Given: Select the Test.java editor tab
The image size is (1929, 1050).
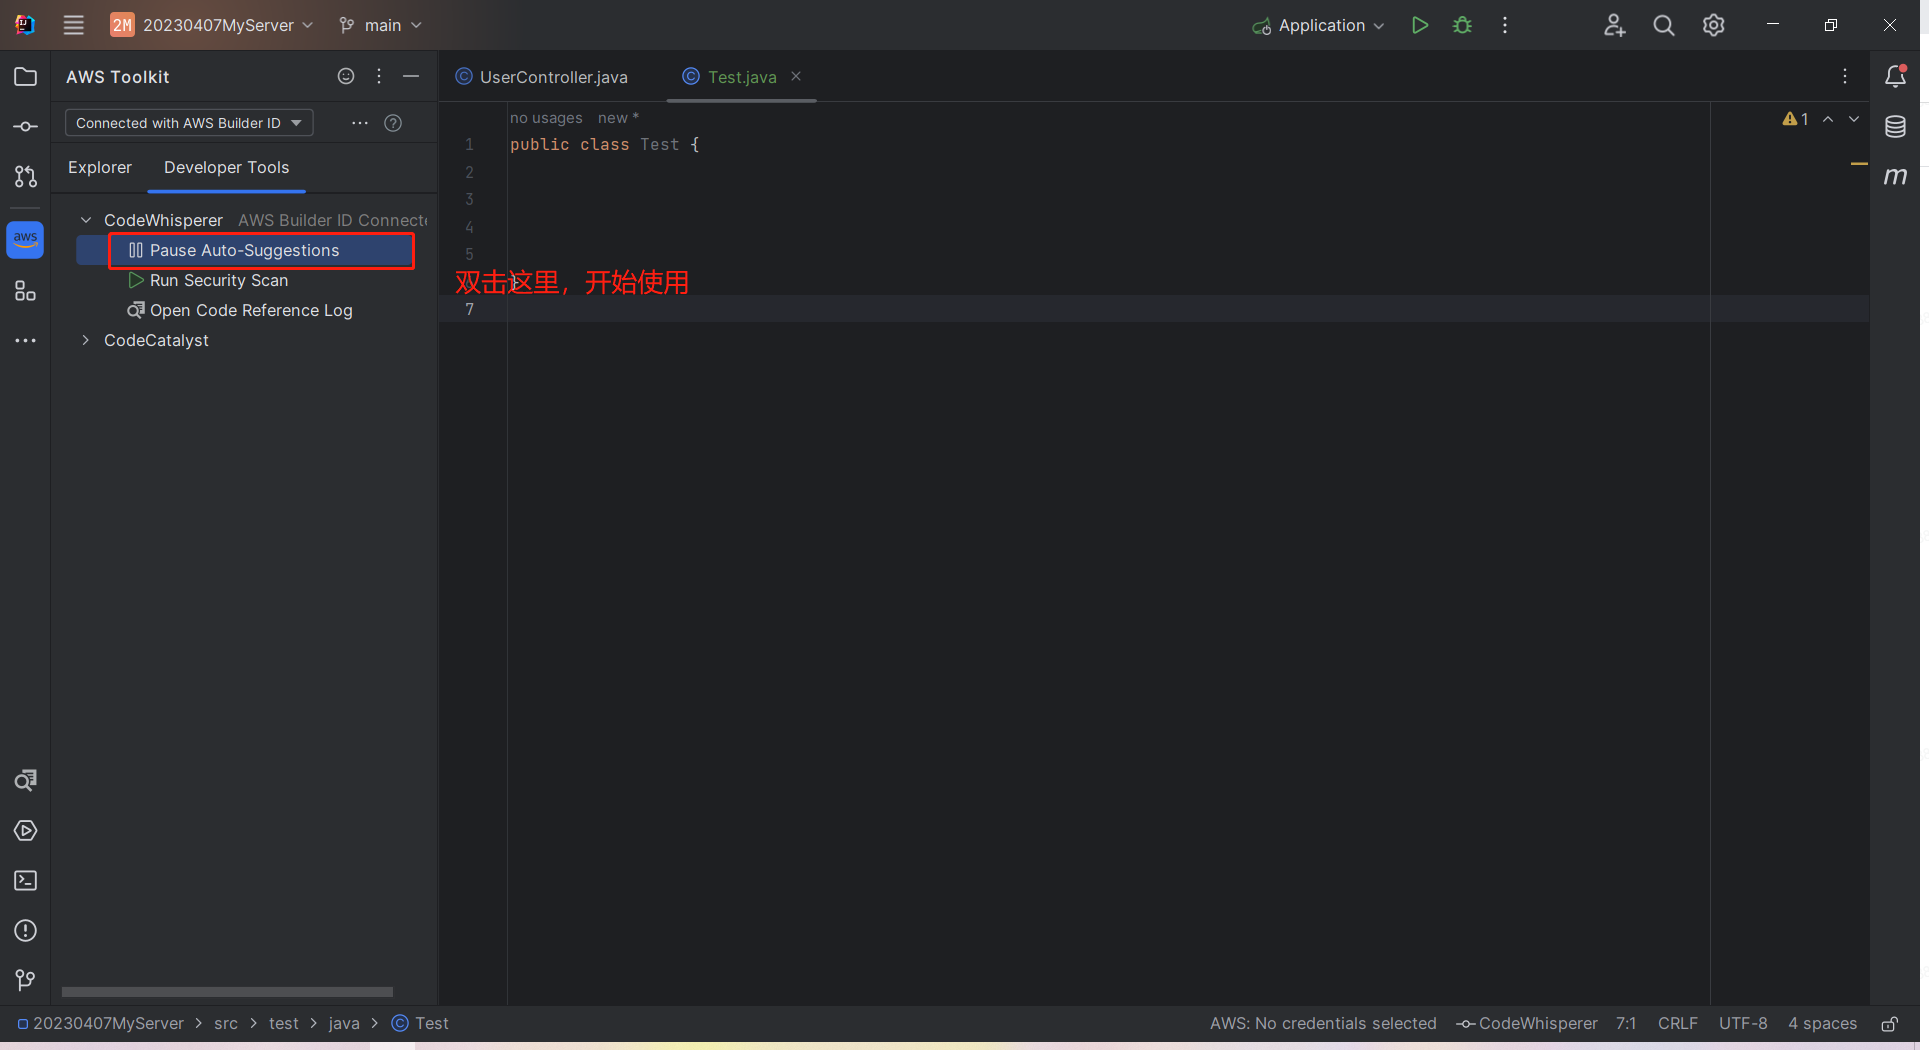Looking at the screenshot, I should (742, 77).
